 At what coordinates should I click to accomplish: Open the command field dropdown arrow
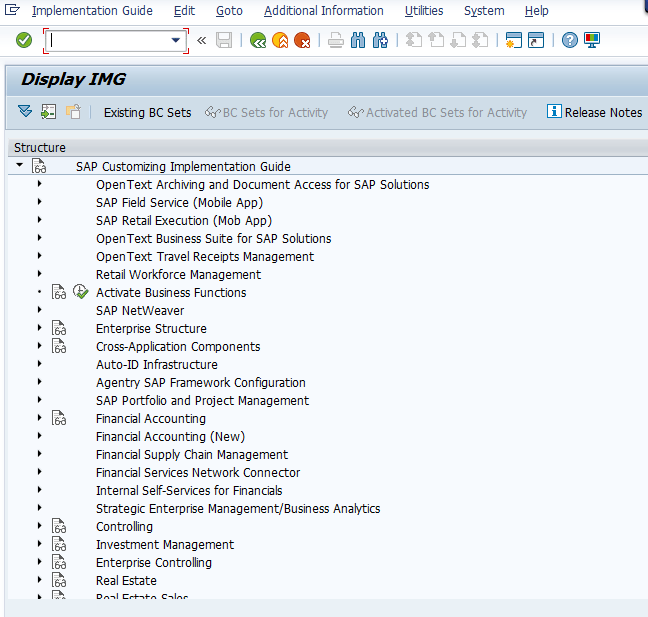point(176,40)
